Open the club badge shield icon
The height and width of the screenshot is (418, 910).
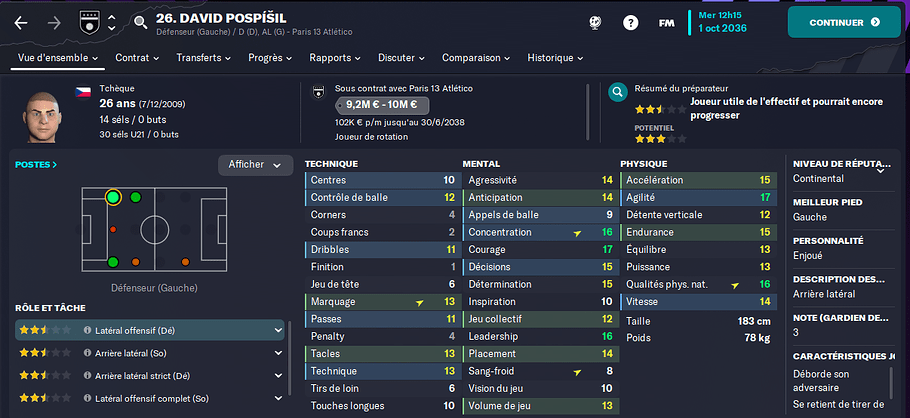click(x=89, y=23)
